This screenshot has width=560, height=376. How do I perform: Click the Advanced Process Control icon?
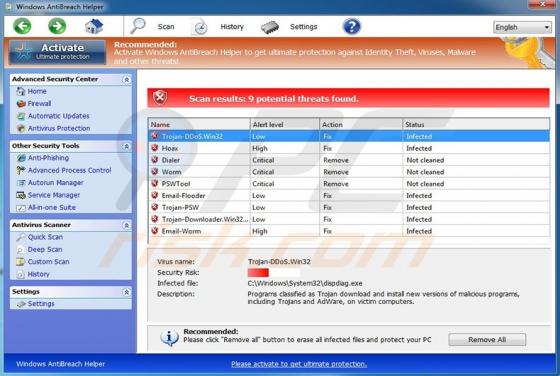(21, 170)
